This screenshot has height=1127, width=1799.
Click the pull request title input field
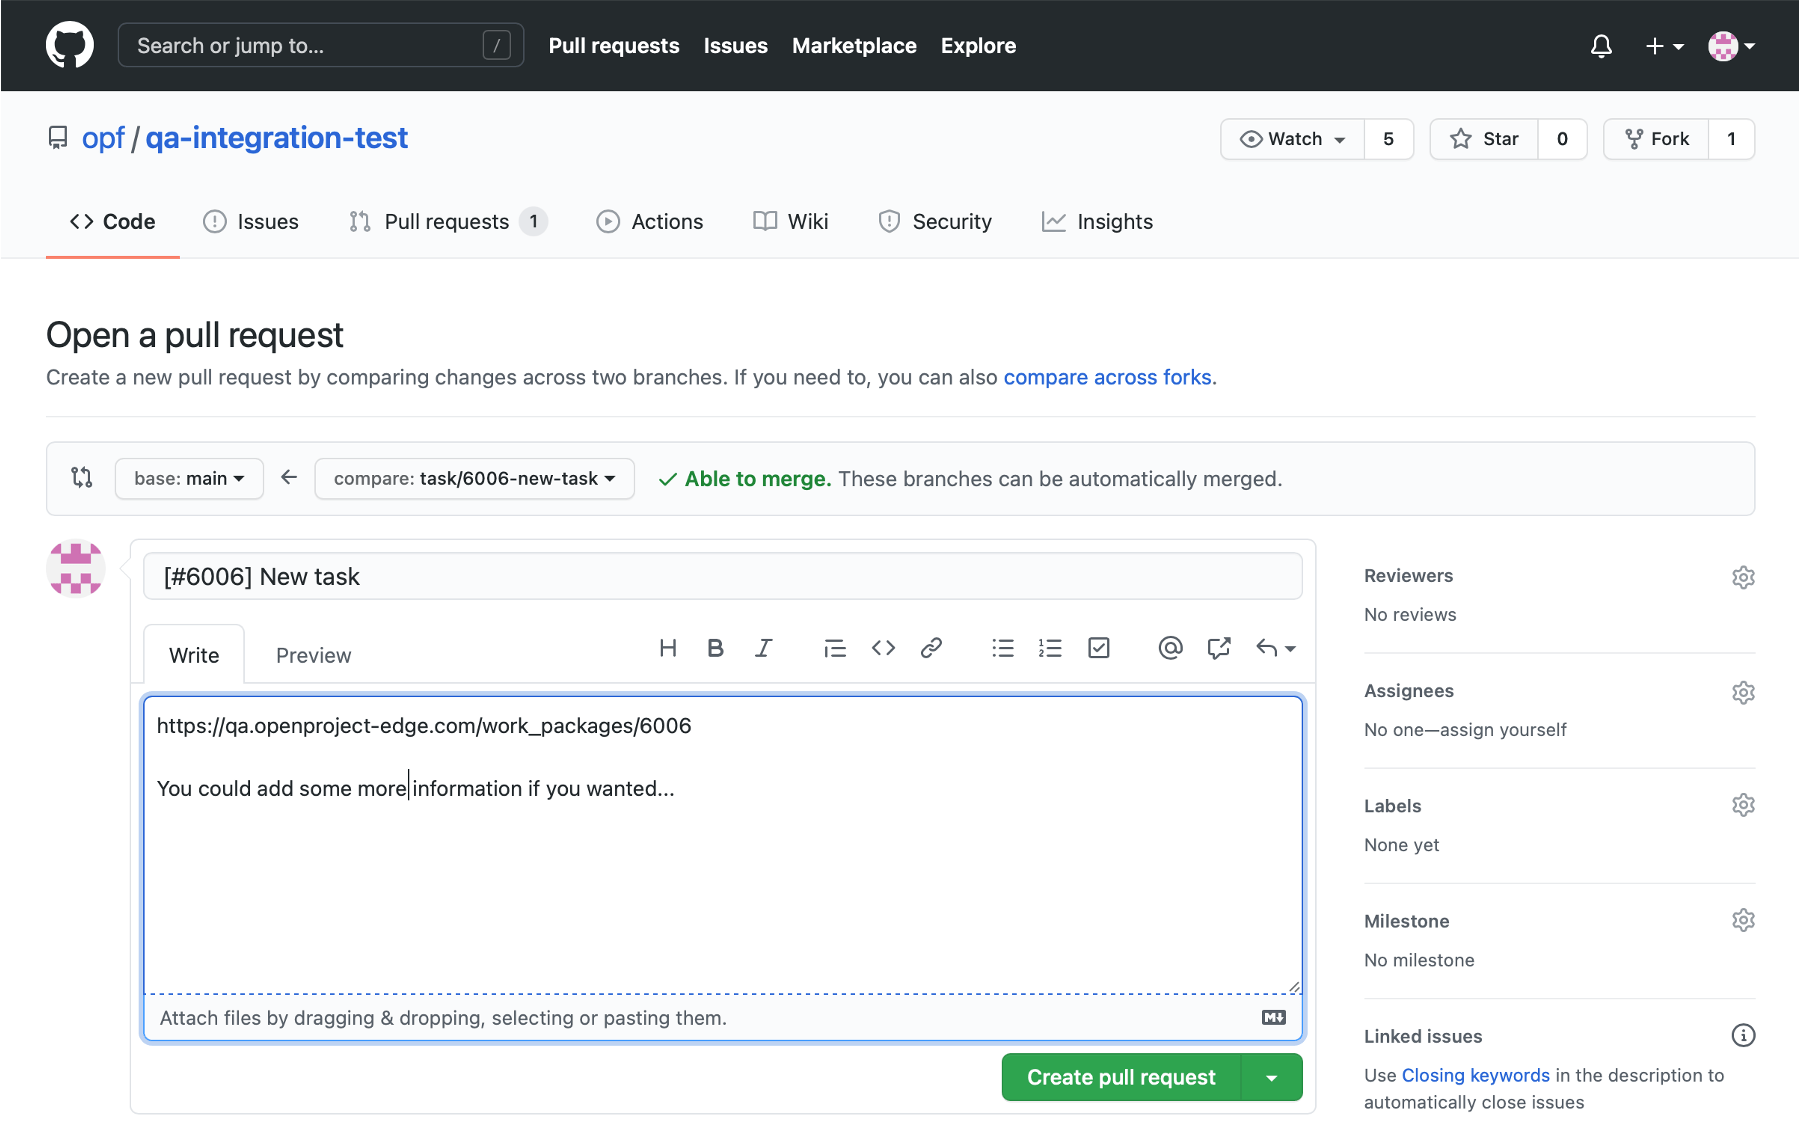pyautogui.click(x=722, y=577)
